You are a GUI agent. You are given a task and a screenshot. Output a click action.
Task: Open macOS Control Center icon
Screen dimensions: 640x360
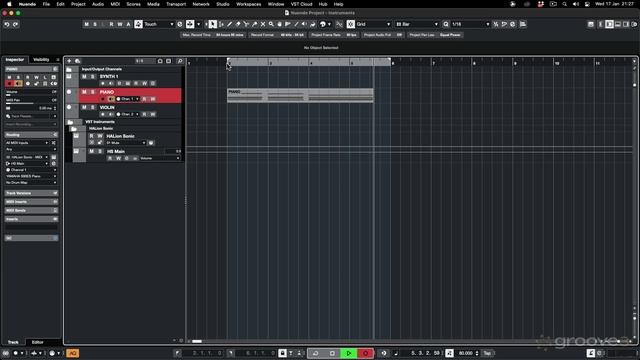(x=587, y=4)
